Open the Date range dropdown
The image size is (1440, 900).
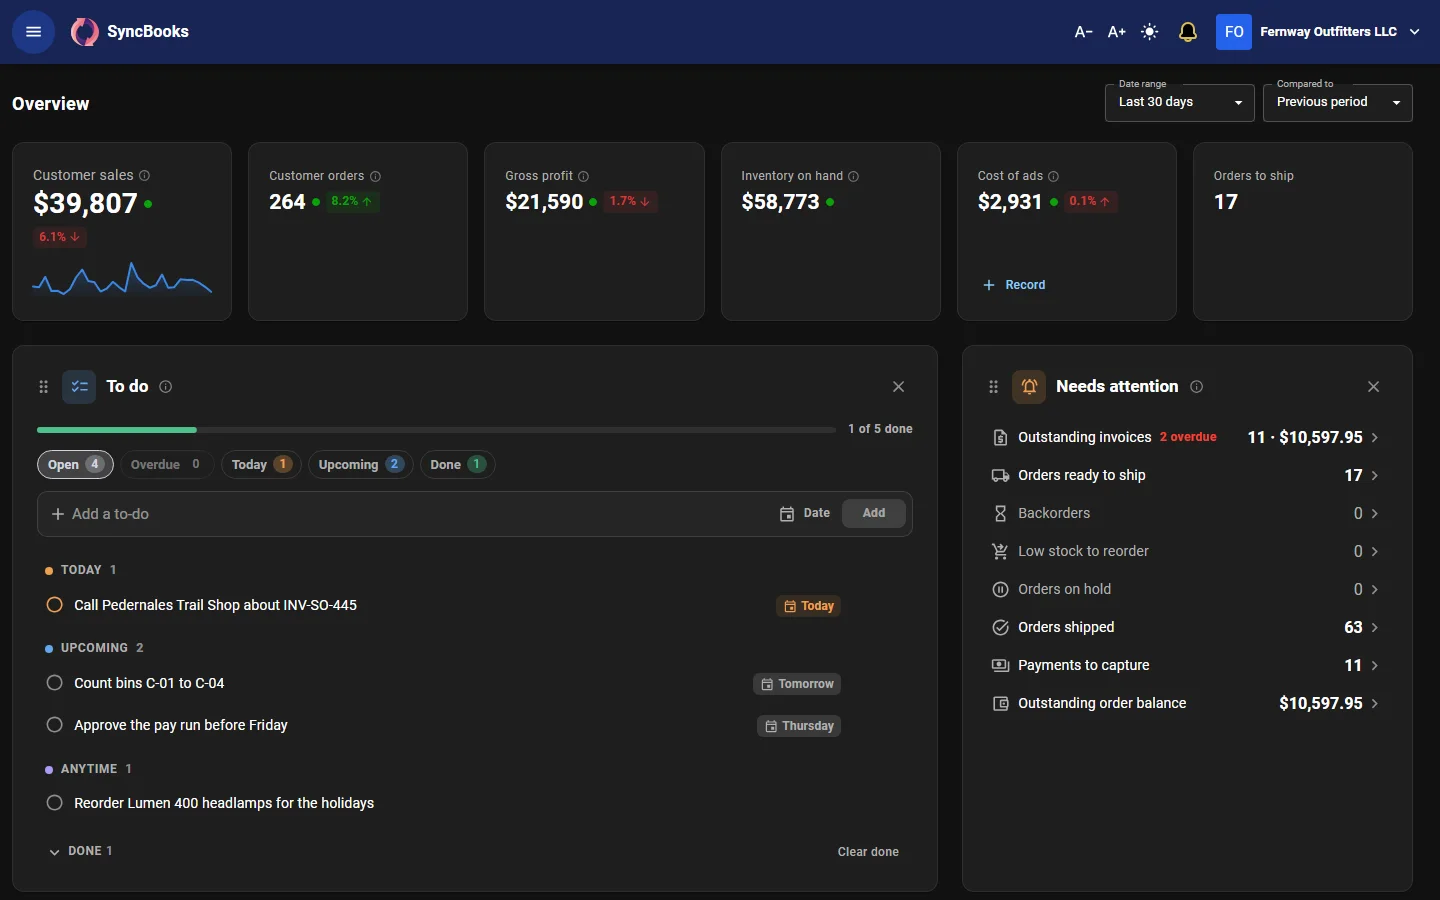(x=1180, y=102)
